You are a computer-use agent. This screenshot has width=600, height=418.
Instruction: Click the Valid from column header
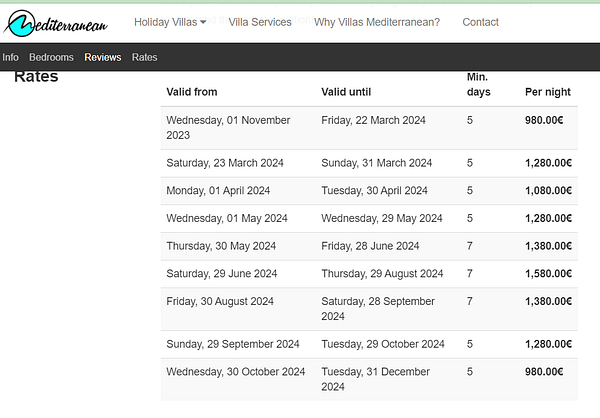pos(194,92)
